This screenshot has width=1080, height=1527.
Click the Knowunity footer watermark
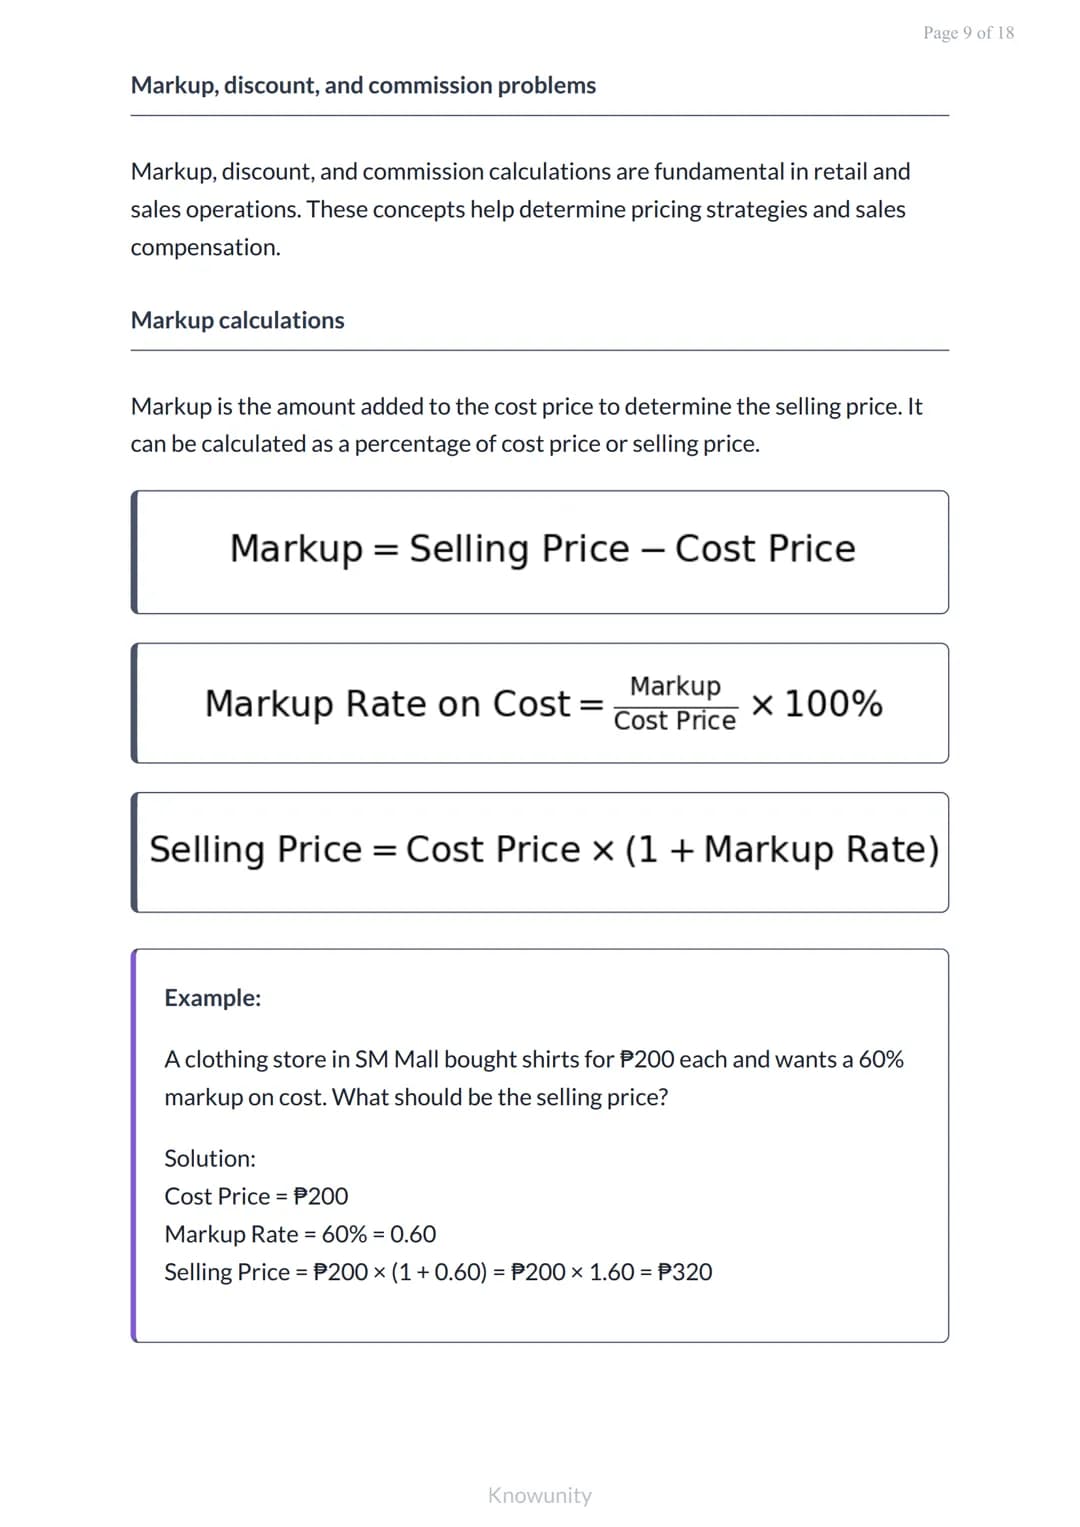539,1495
